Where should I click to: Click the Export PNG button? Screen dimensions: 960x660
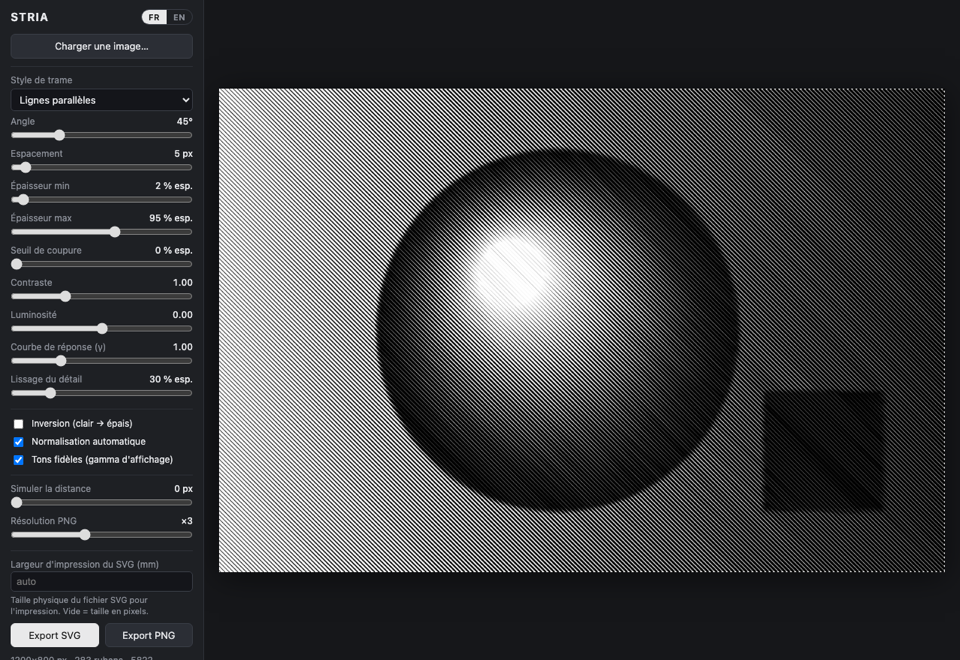click(x=149, y=636)
